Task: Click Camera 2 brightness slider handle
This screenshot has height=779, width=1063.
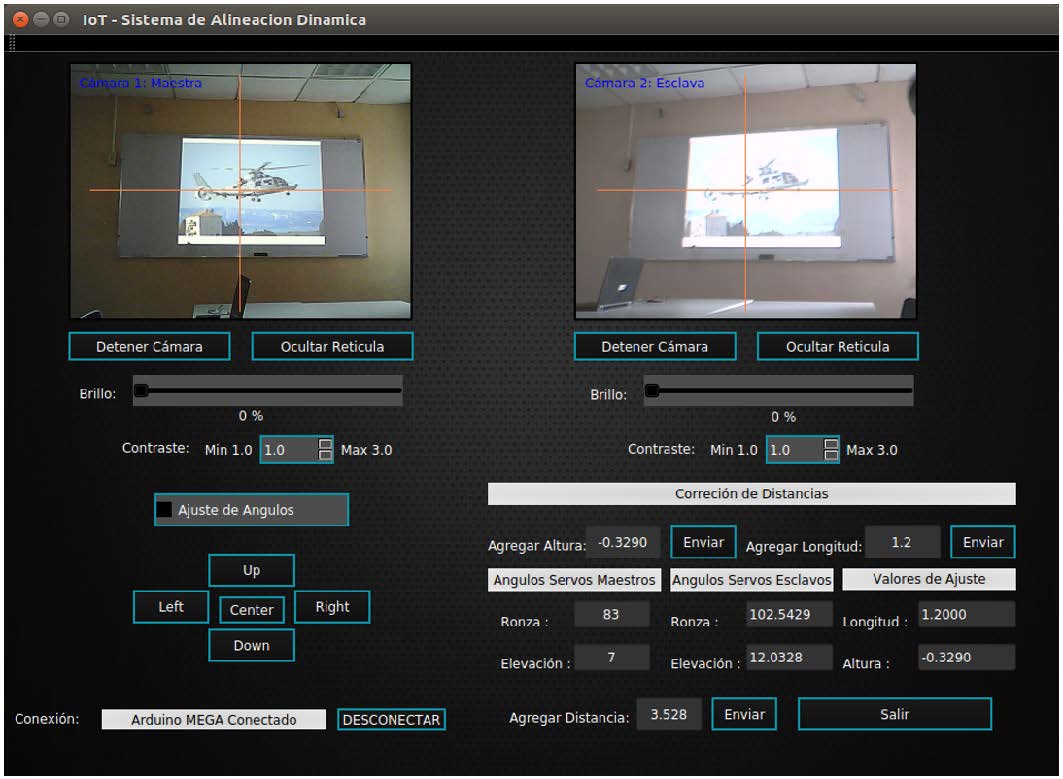Action: (652, 391)
